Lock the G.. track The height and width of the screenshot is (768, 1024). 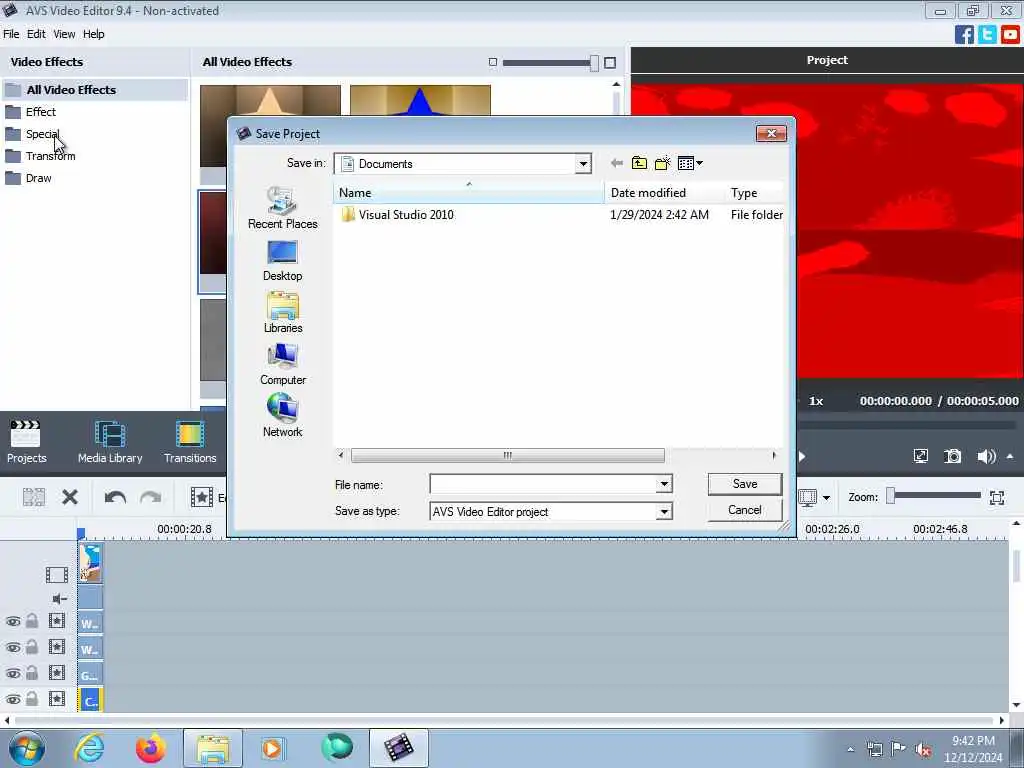coord(32,673)
